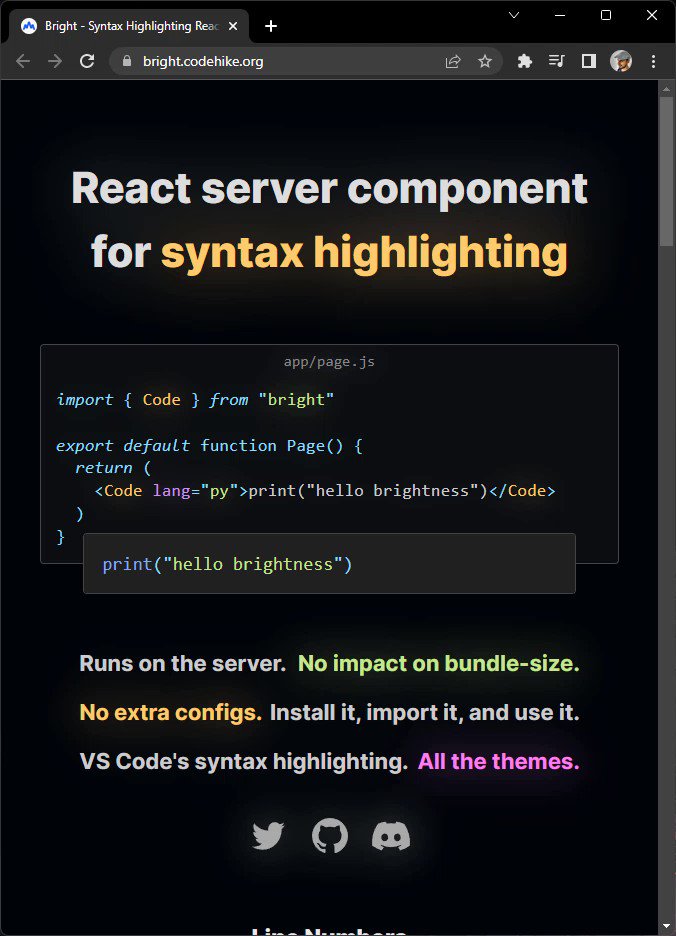The image size is (676, 936).
Task: Click the app/page.js file title
Action: point(329,362)
